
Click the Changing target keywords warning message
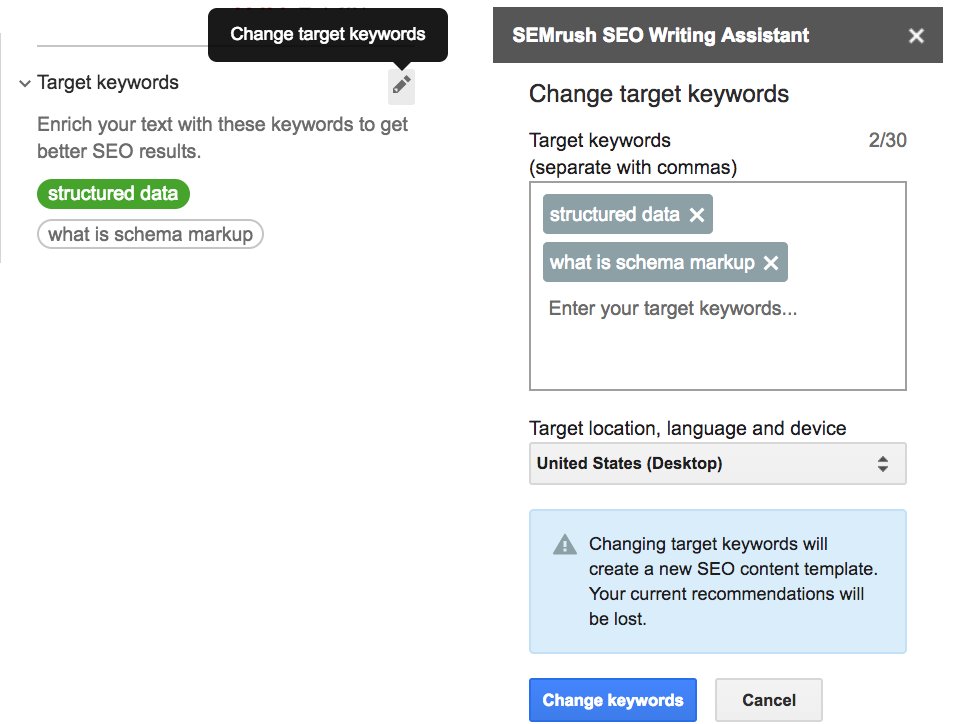pos(733,581)
